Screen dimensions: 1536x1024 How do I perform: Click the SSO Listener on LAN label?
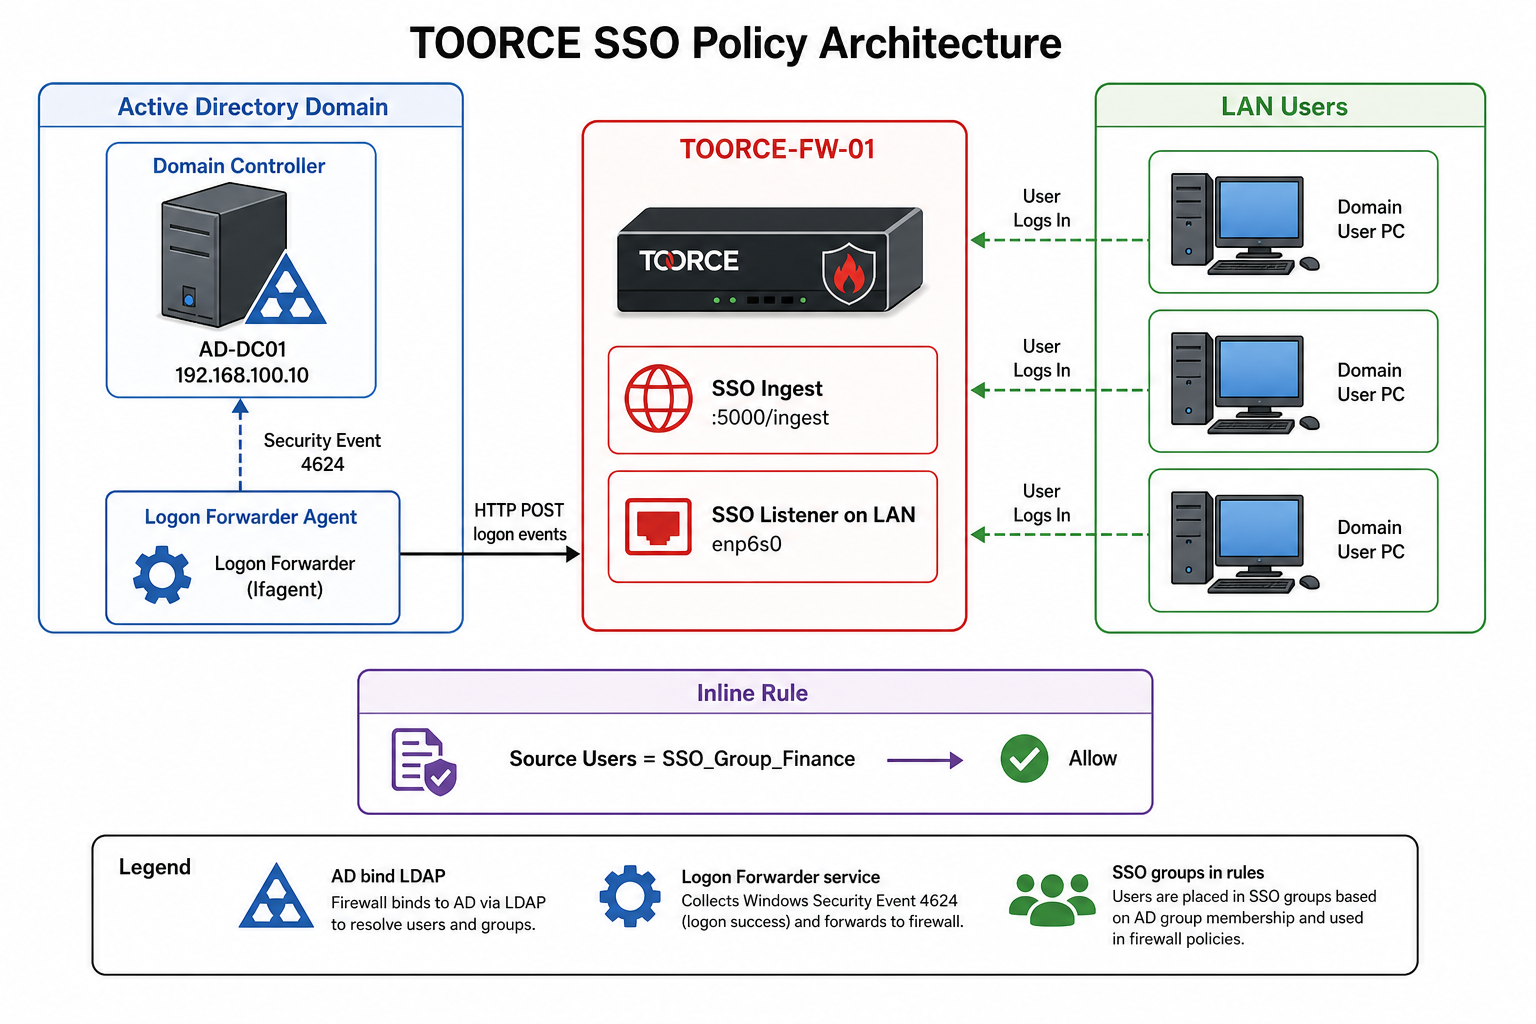click(814, 515)
